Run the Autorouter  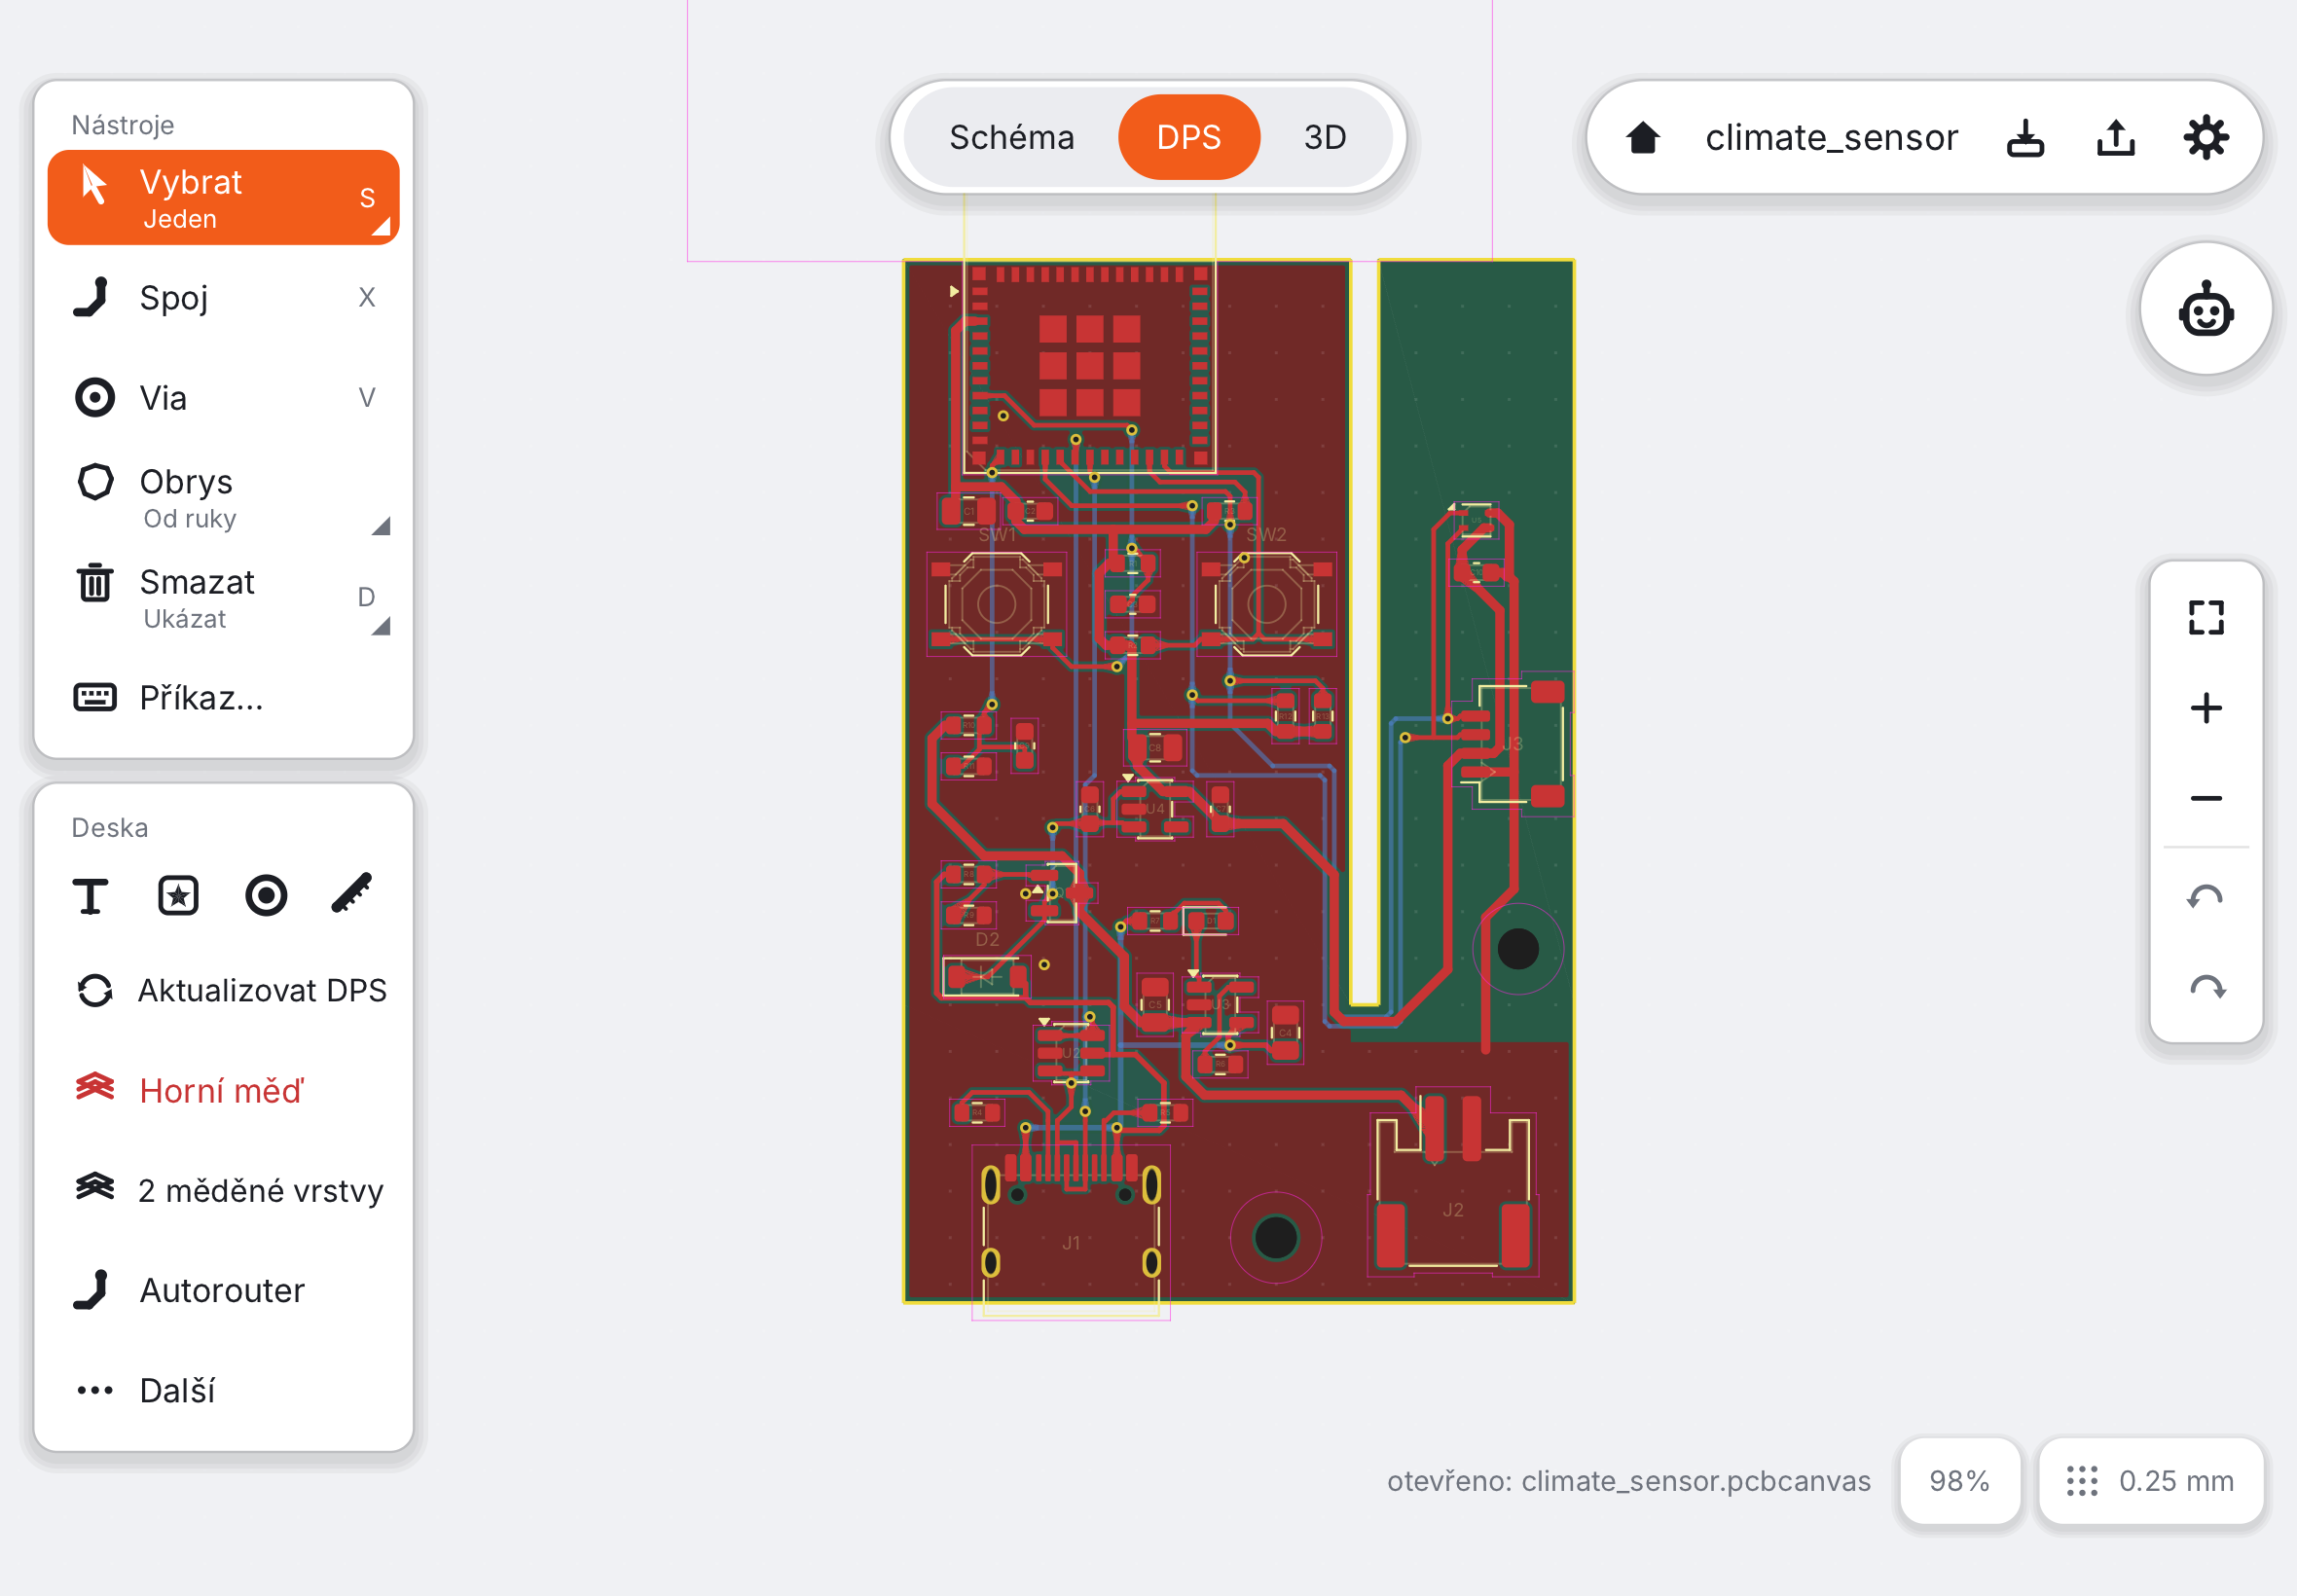tap(223, 1291)
